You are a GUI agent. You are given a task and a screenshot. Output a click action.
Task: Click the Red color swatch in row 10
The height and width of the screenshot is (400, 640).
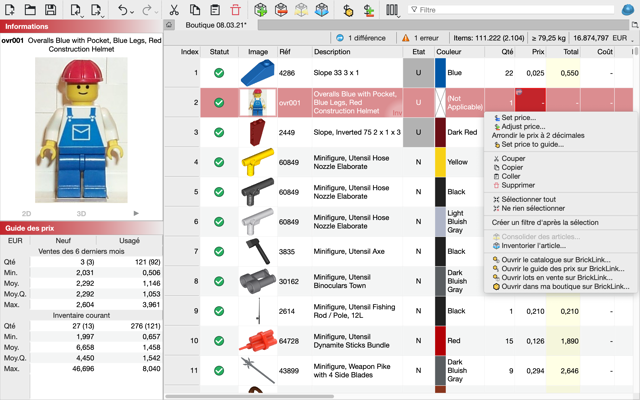coord(440,341)
